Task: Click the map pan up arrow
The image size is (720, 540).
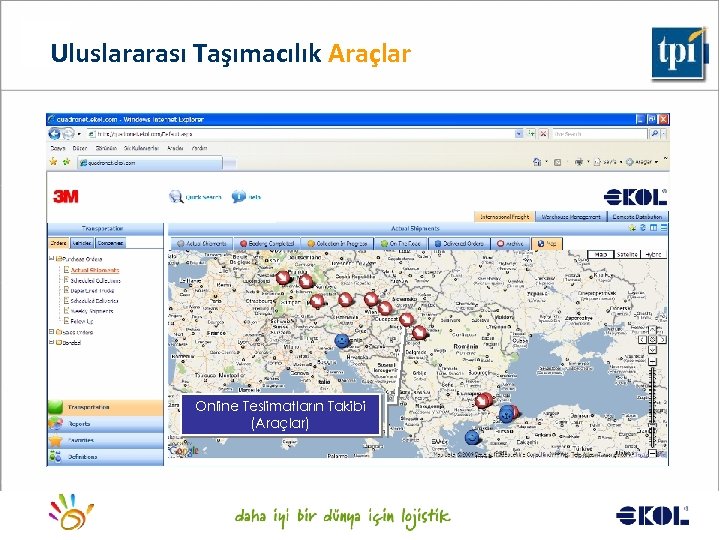Action: (x=653, y=330)
